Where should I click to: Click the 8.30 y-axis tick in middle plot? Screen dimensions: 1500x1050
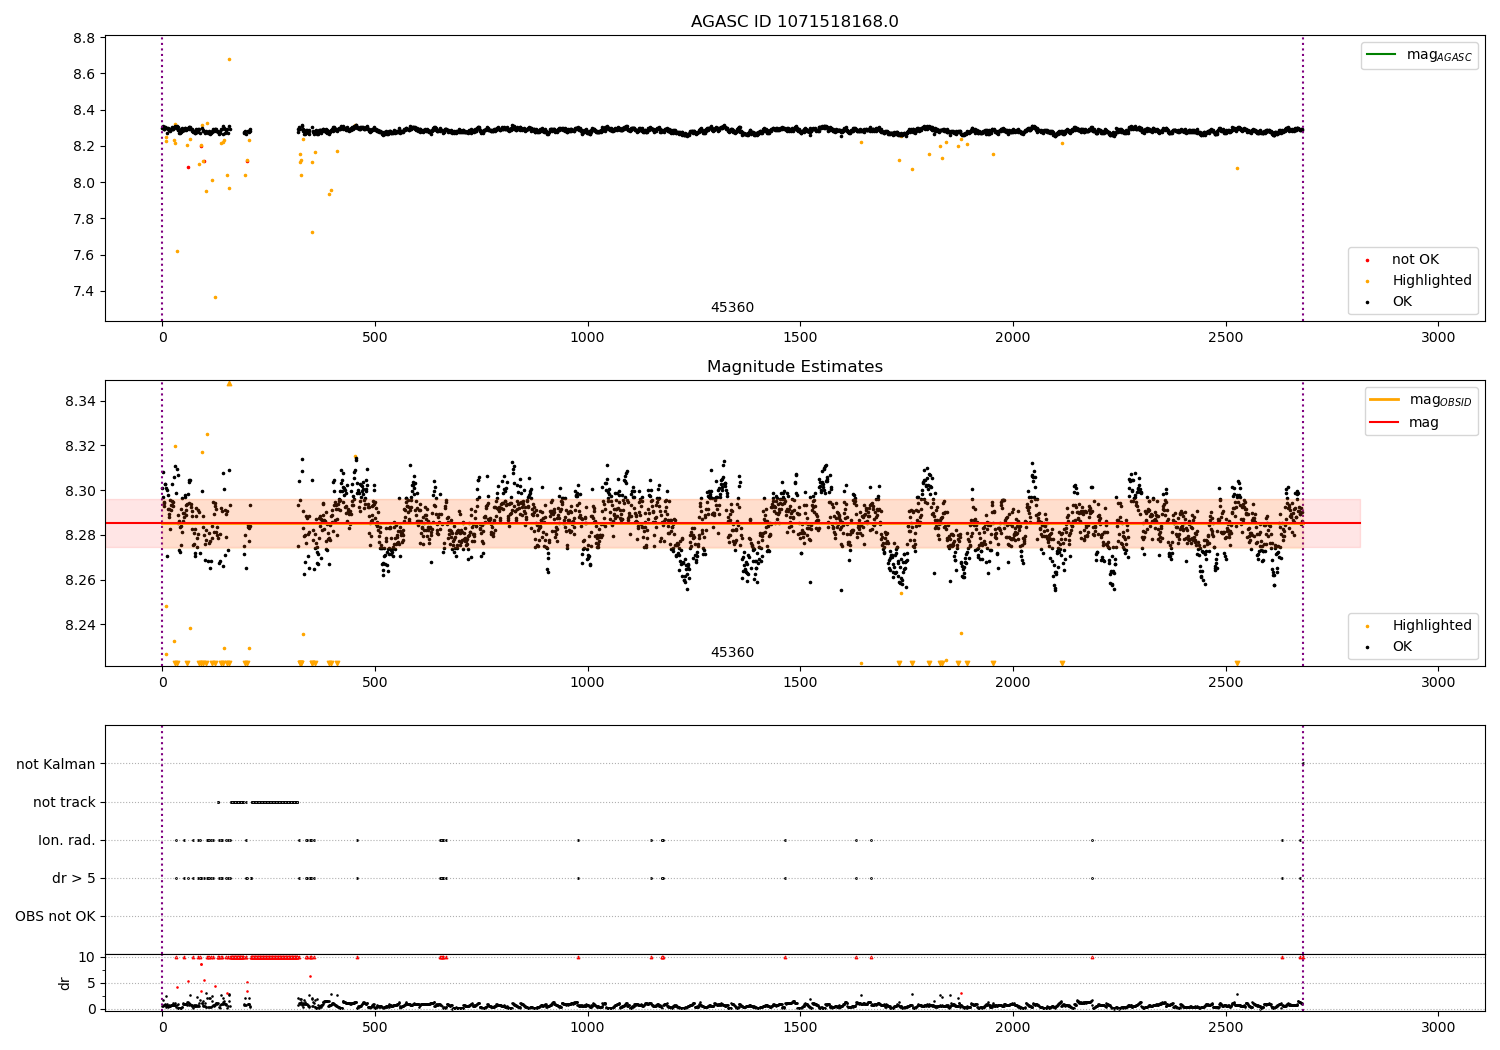(x=81, y=491)
